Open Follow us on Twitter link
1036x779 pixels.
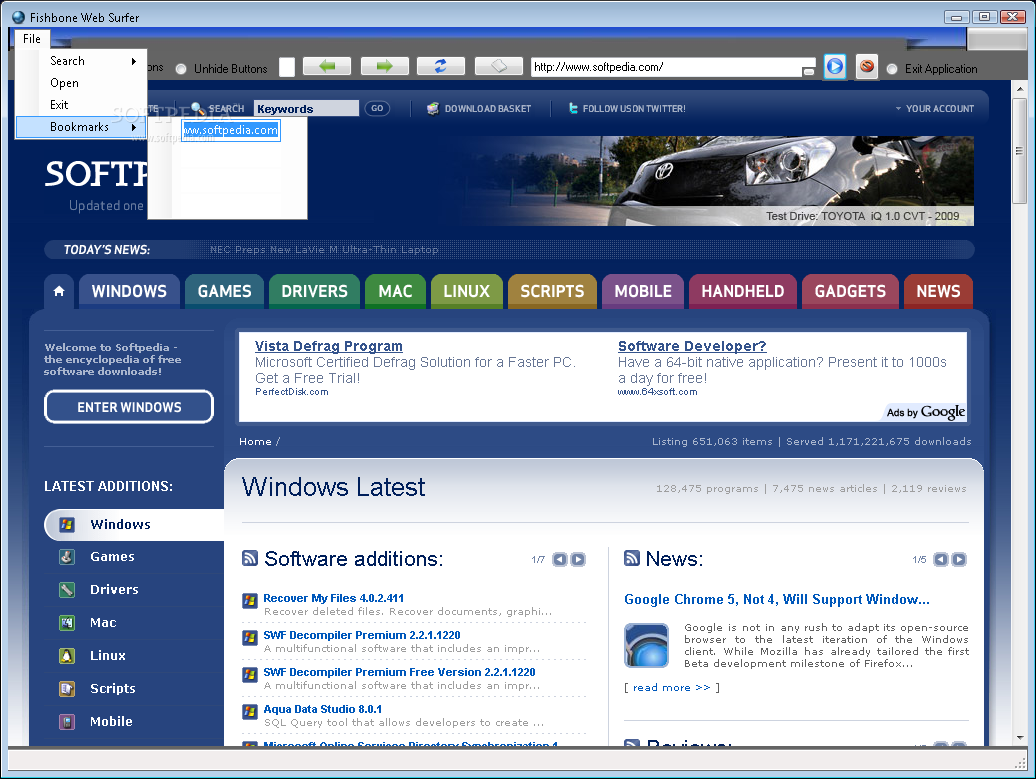[634, 108]
